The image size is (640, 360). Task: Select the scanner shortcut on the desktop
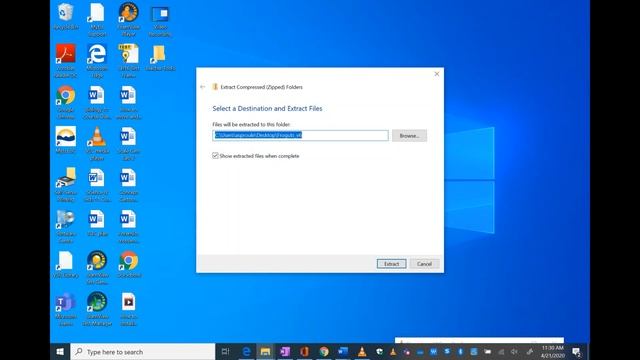tap(66, 184)
